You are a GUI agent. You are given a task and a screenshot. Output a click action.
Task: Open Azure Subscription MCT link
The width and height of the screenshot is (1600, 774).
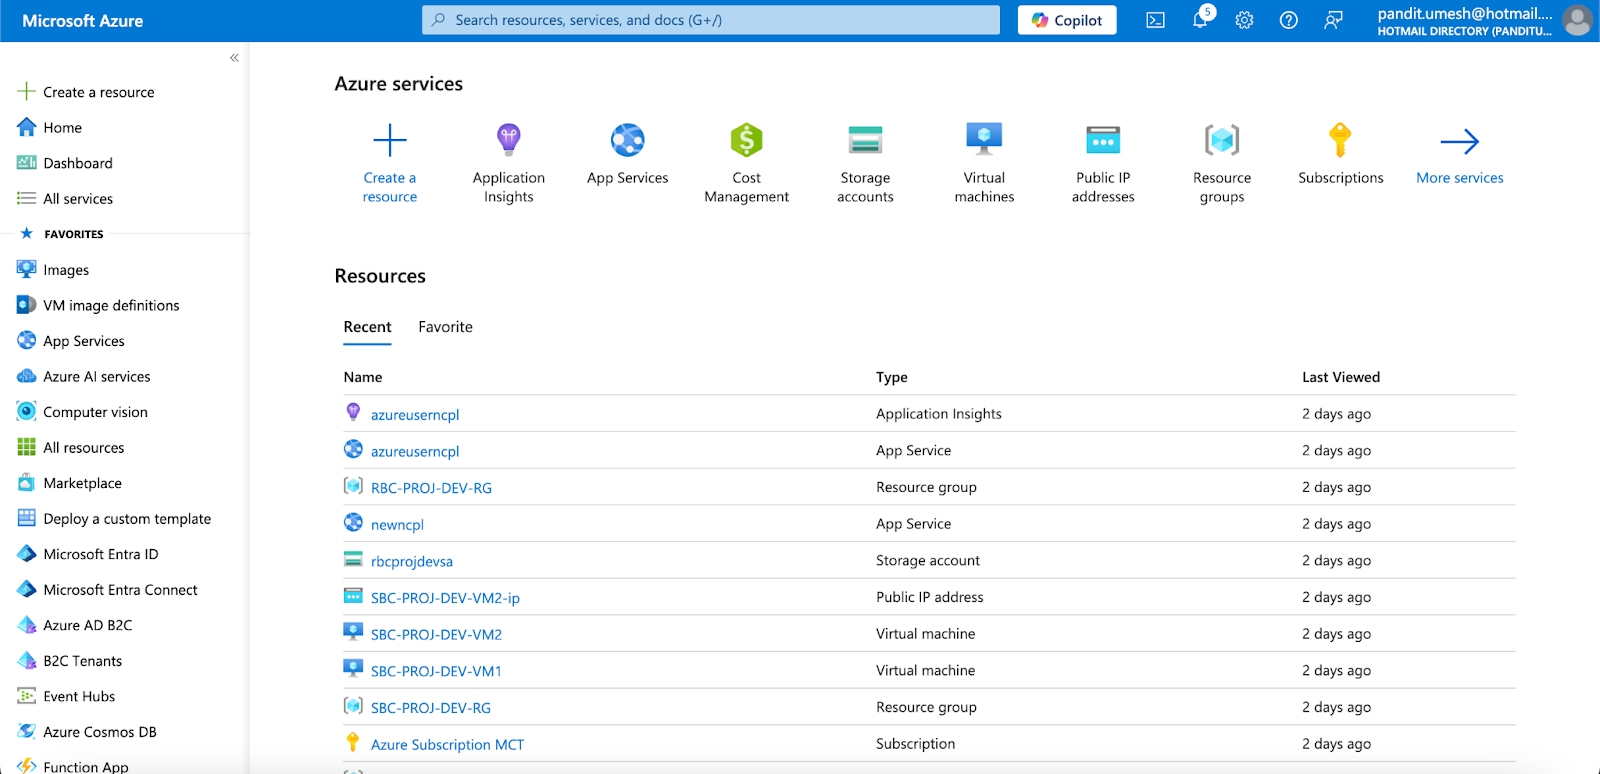pos(447,745)
